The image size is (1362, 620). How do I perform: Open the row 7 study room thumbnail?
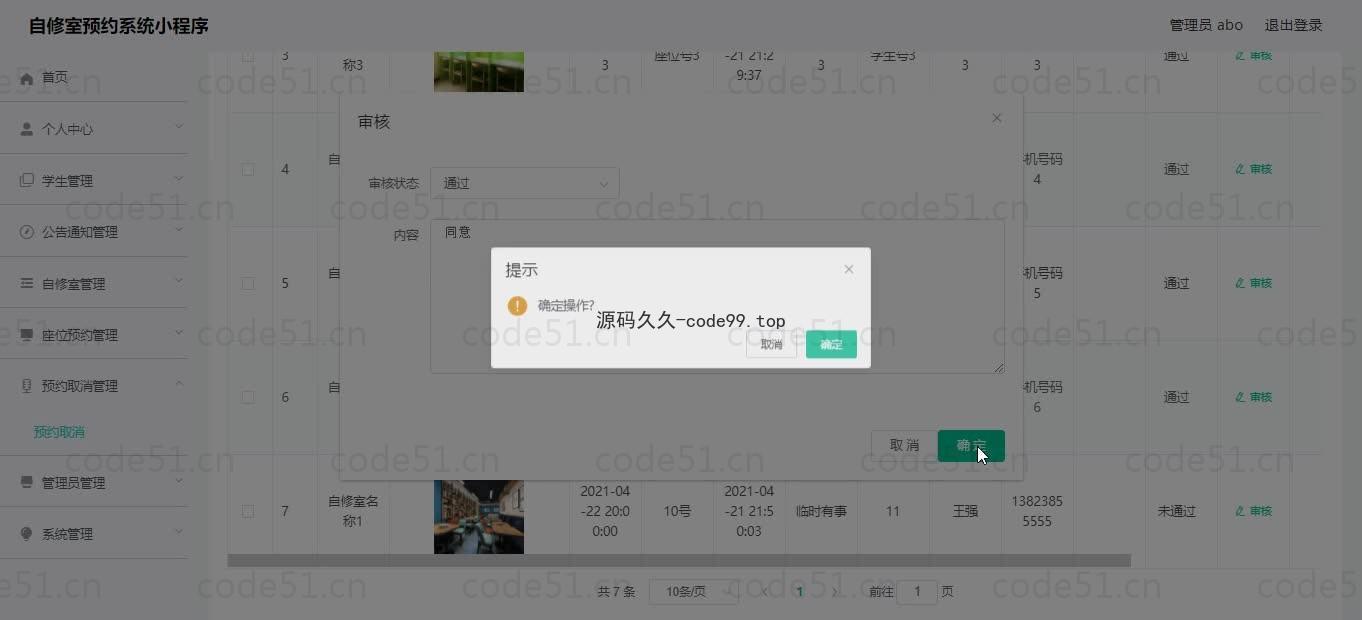479,517
